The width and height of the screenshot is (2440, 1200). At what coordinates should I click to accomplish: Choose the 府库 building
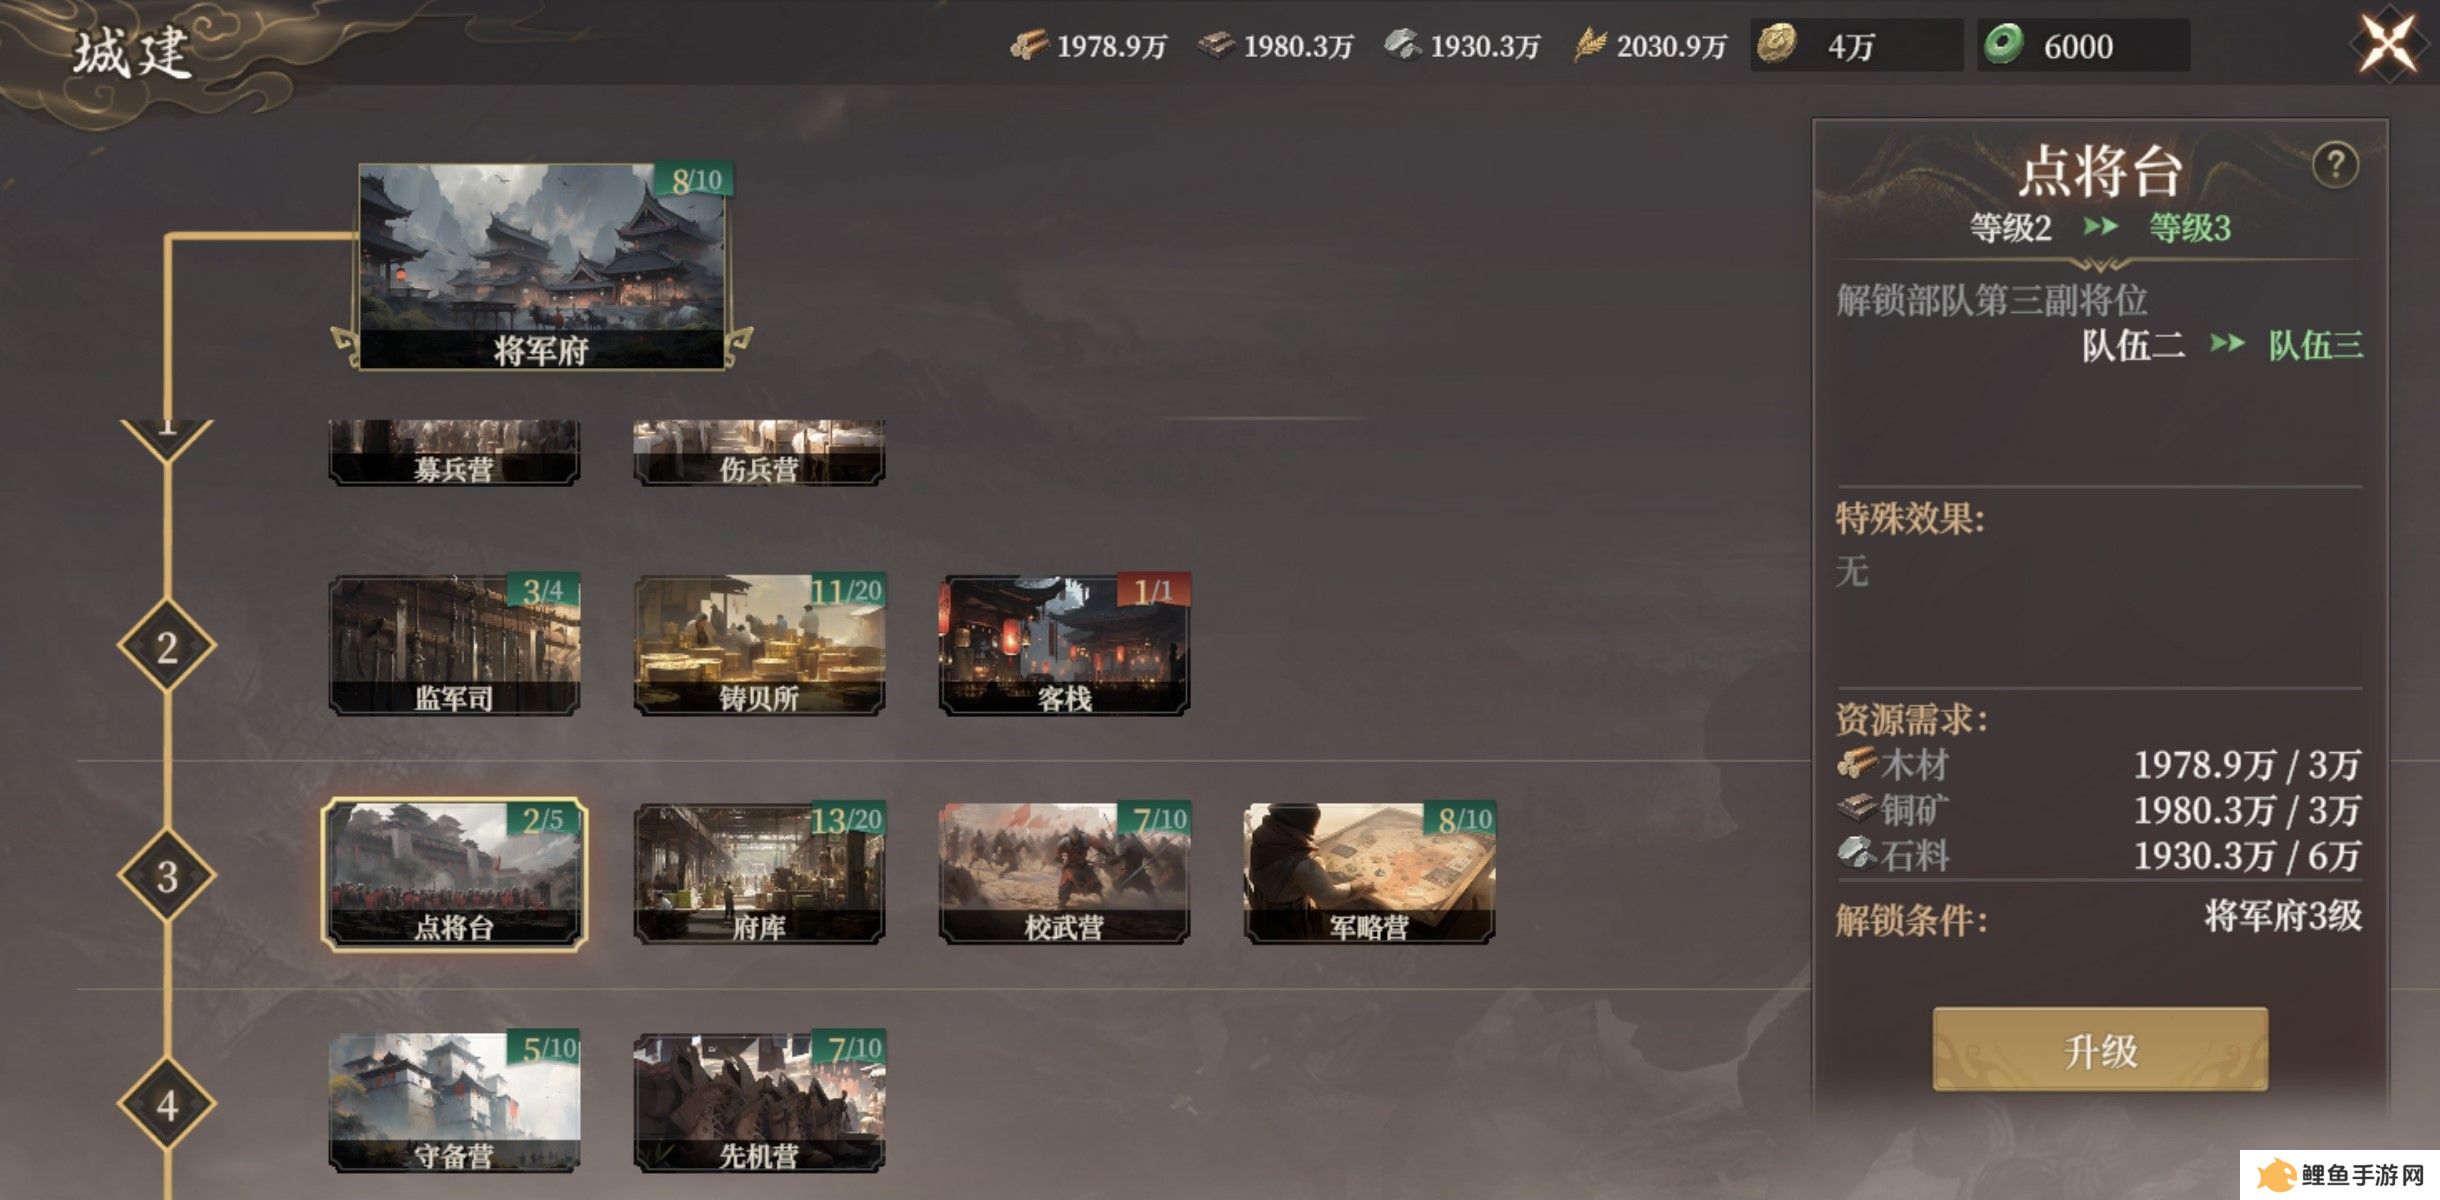(x=759, y=874)
